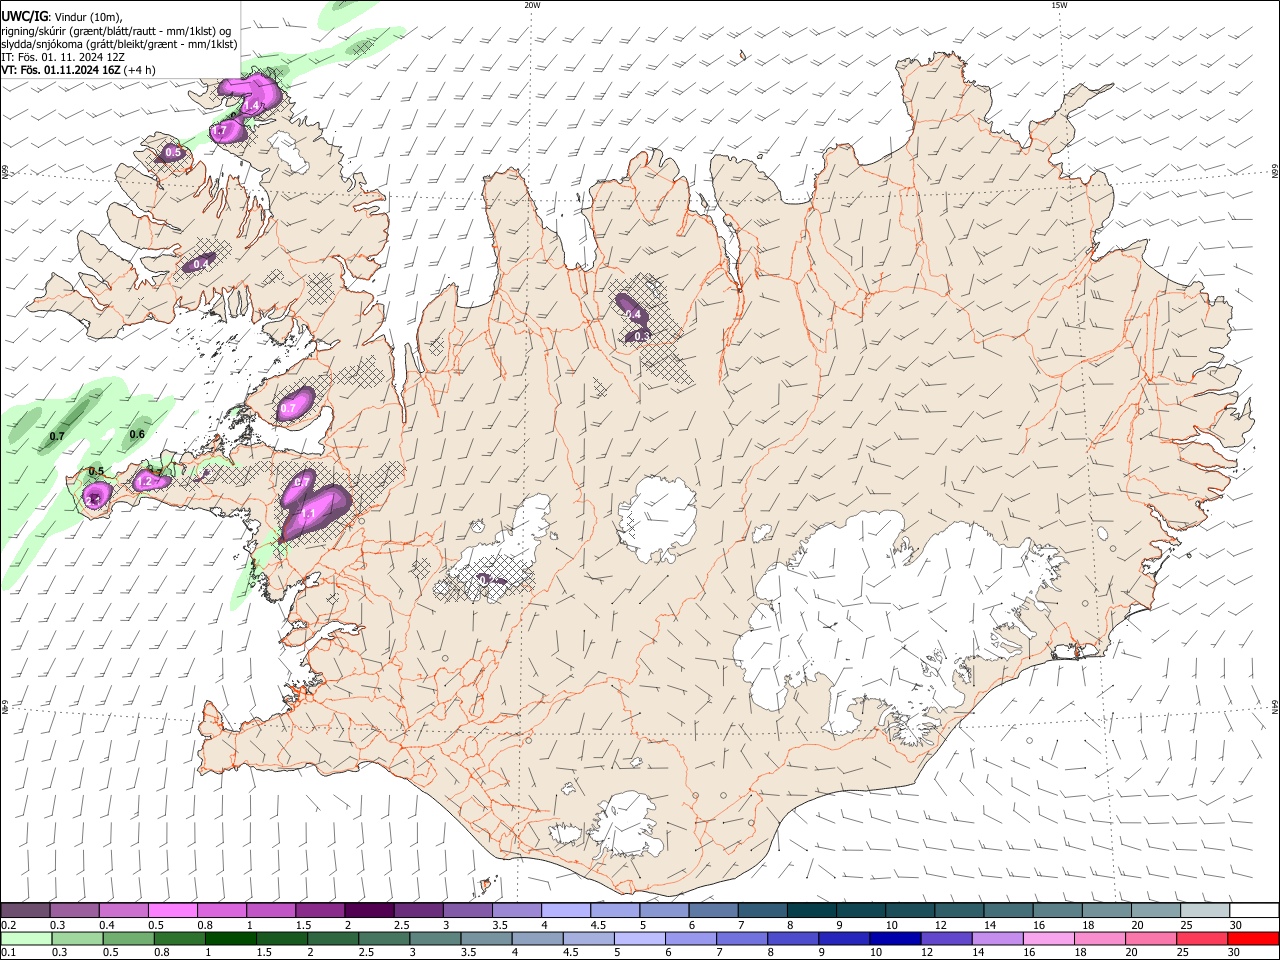The height and width of the screenshot is (960, 1280).
Task: Click the small white Drangajökull glacier in Westfjords
Action: [x=289, y=152]
